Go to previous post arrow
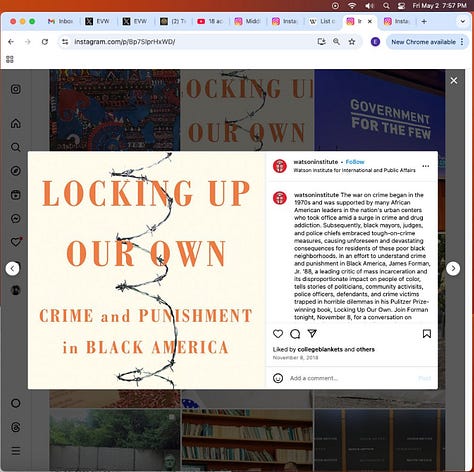 [x=12, y=268]
